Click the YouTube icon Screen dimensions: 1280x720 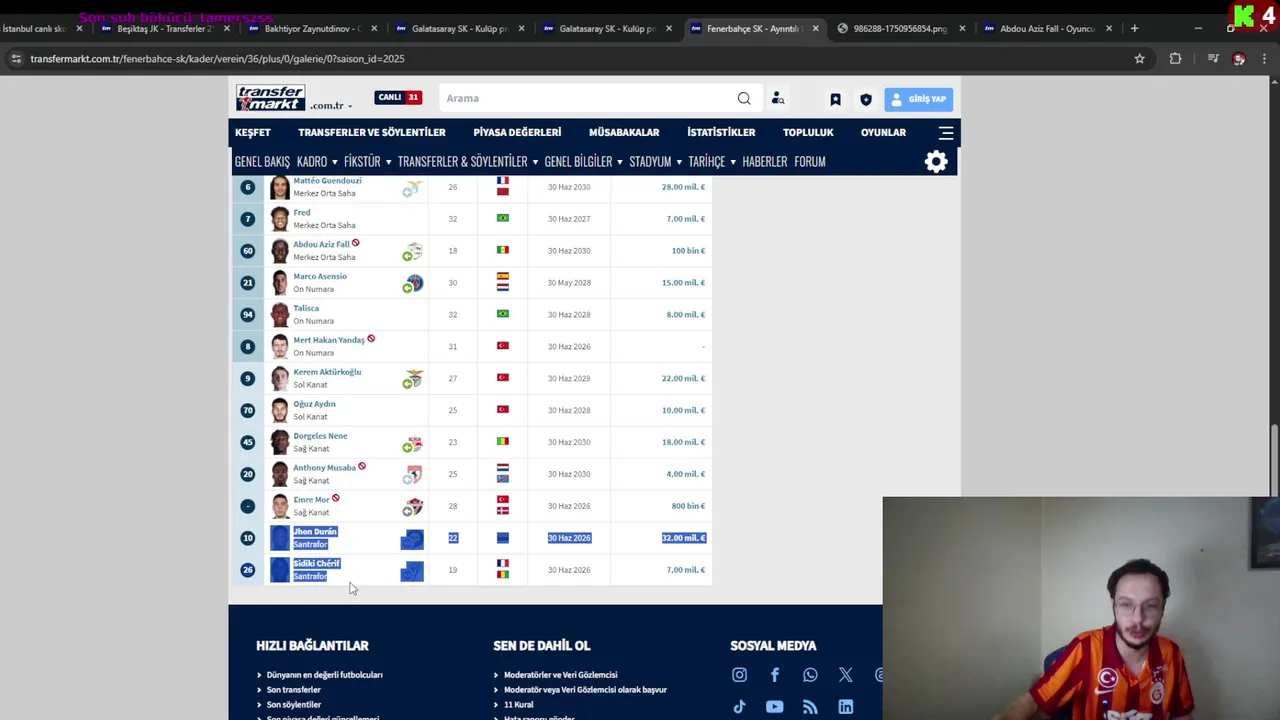774,707
